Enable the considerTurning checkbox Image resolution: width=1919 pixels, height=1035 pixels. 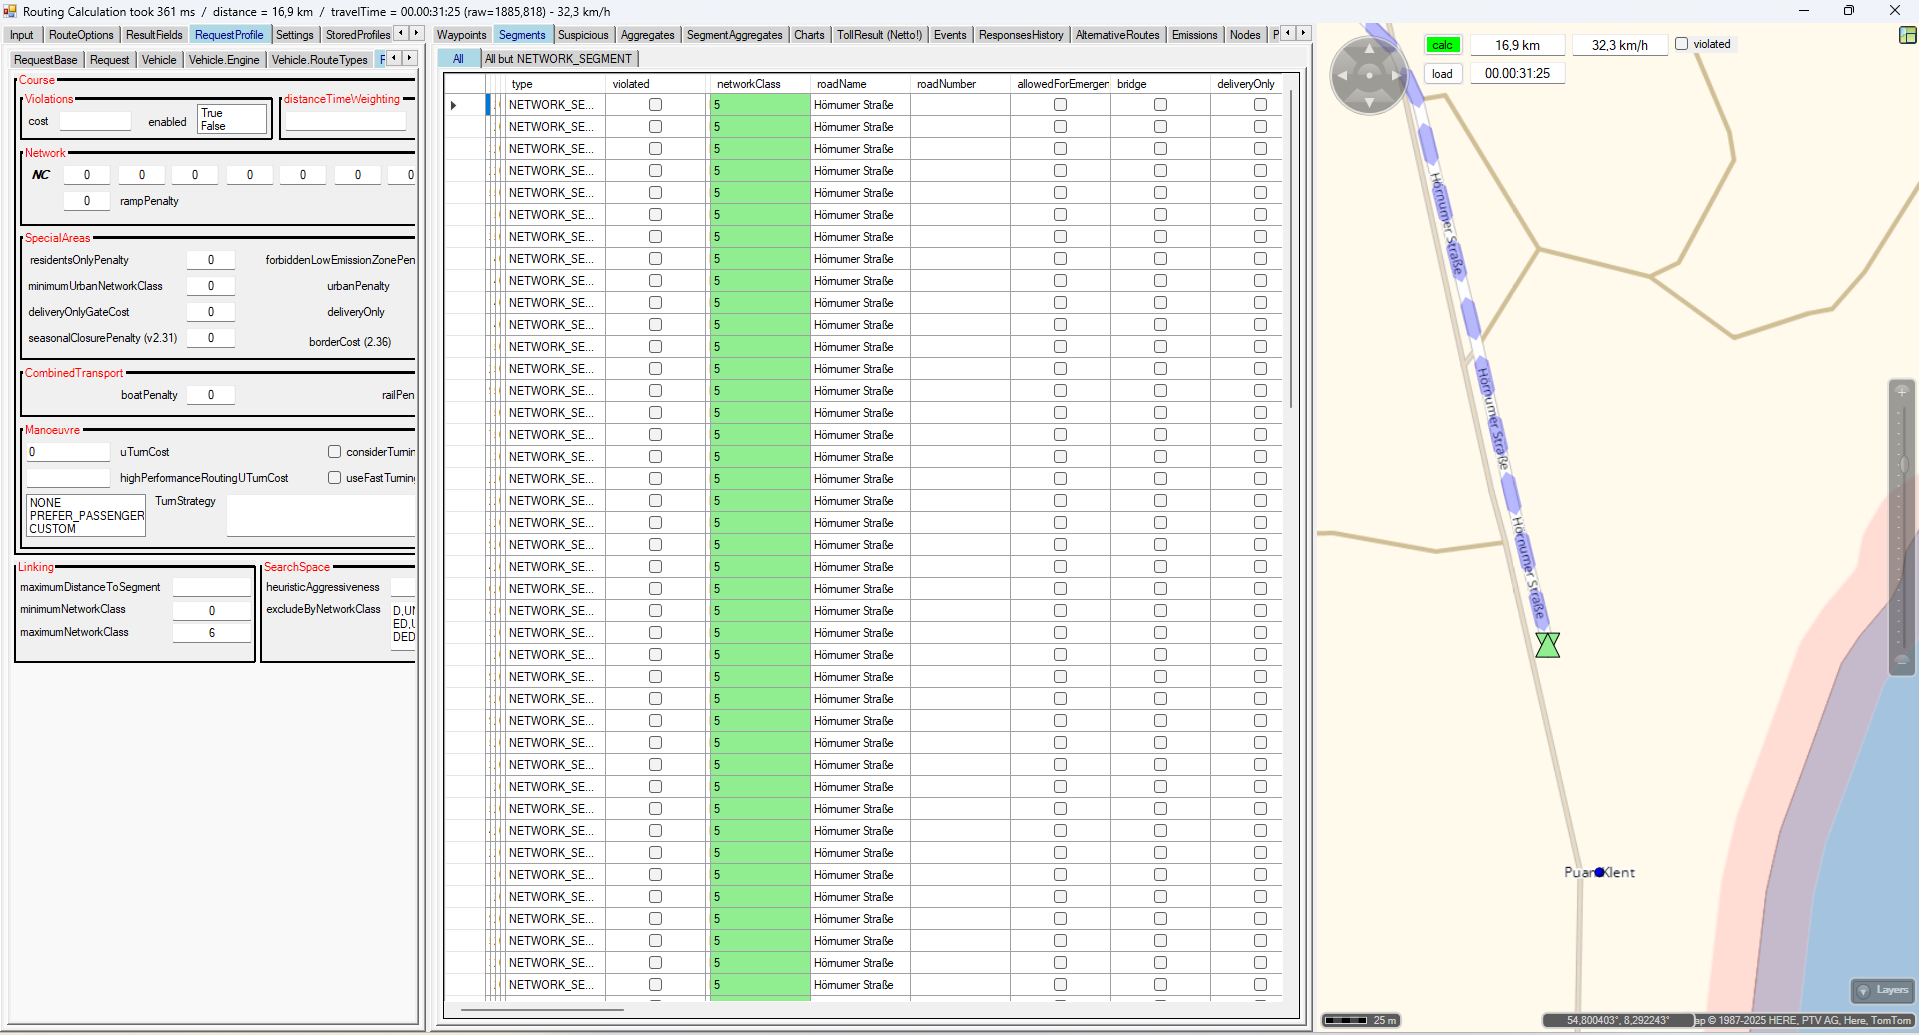pos(335,452)
